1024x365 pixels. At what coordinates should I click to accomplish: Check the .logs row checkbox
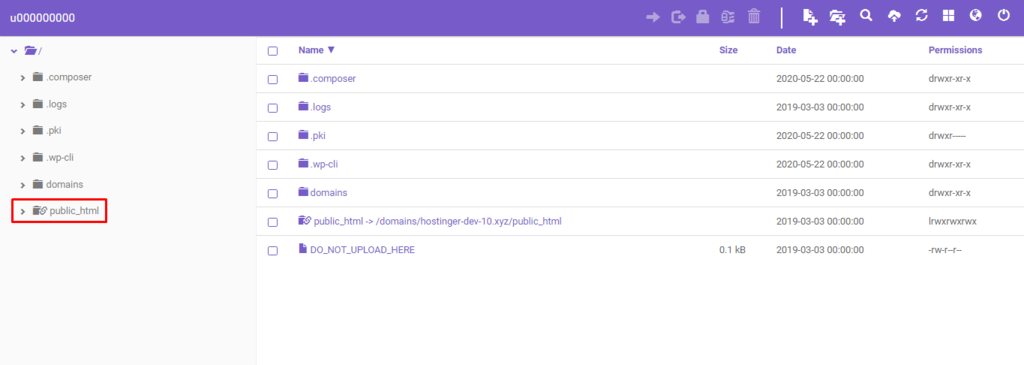coord(272,108)
